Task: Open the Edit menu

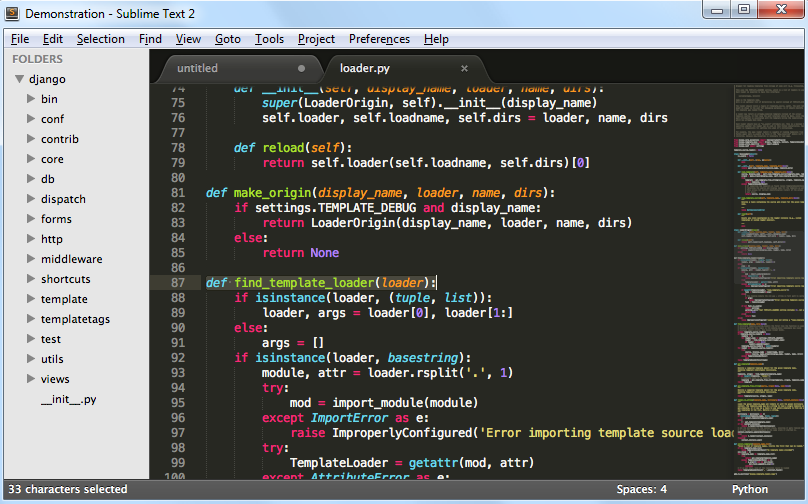Action: (53, 39)
